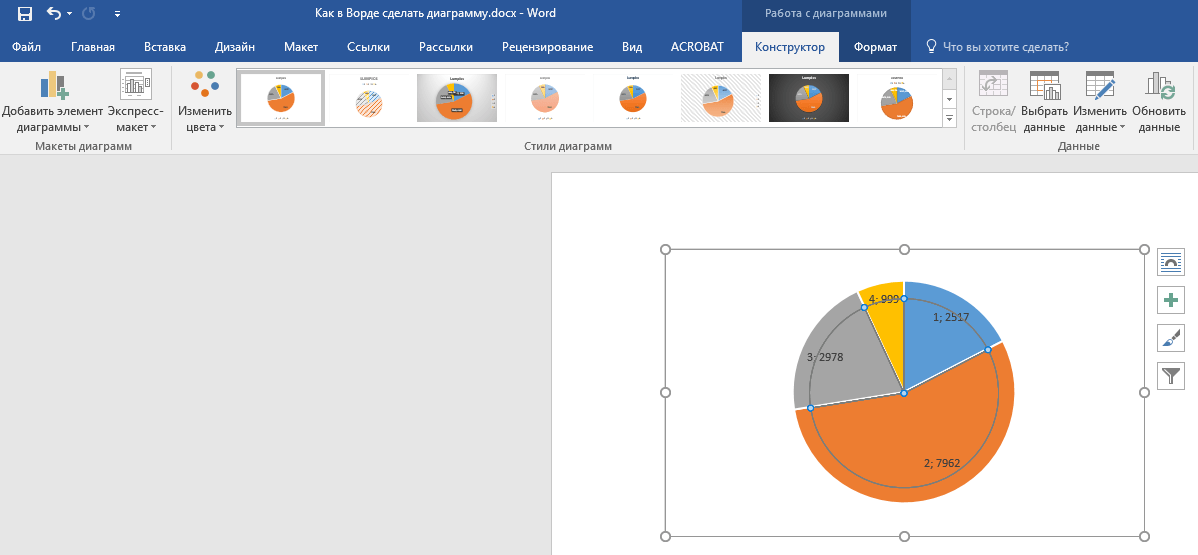Expand the chart styles gallery More arrow

coord(950,119)
